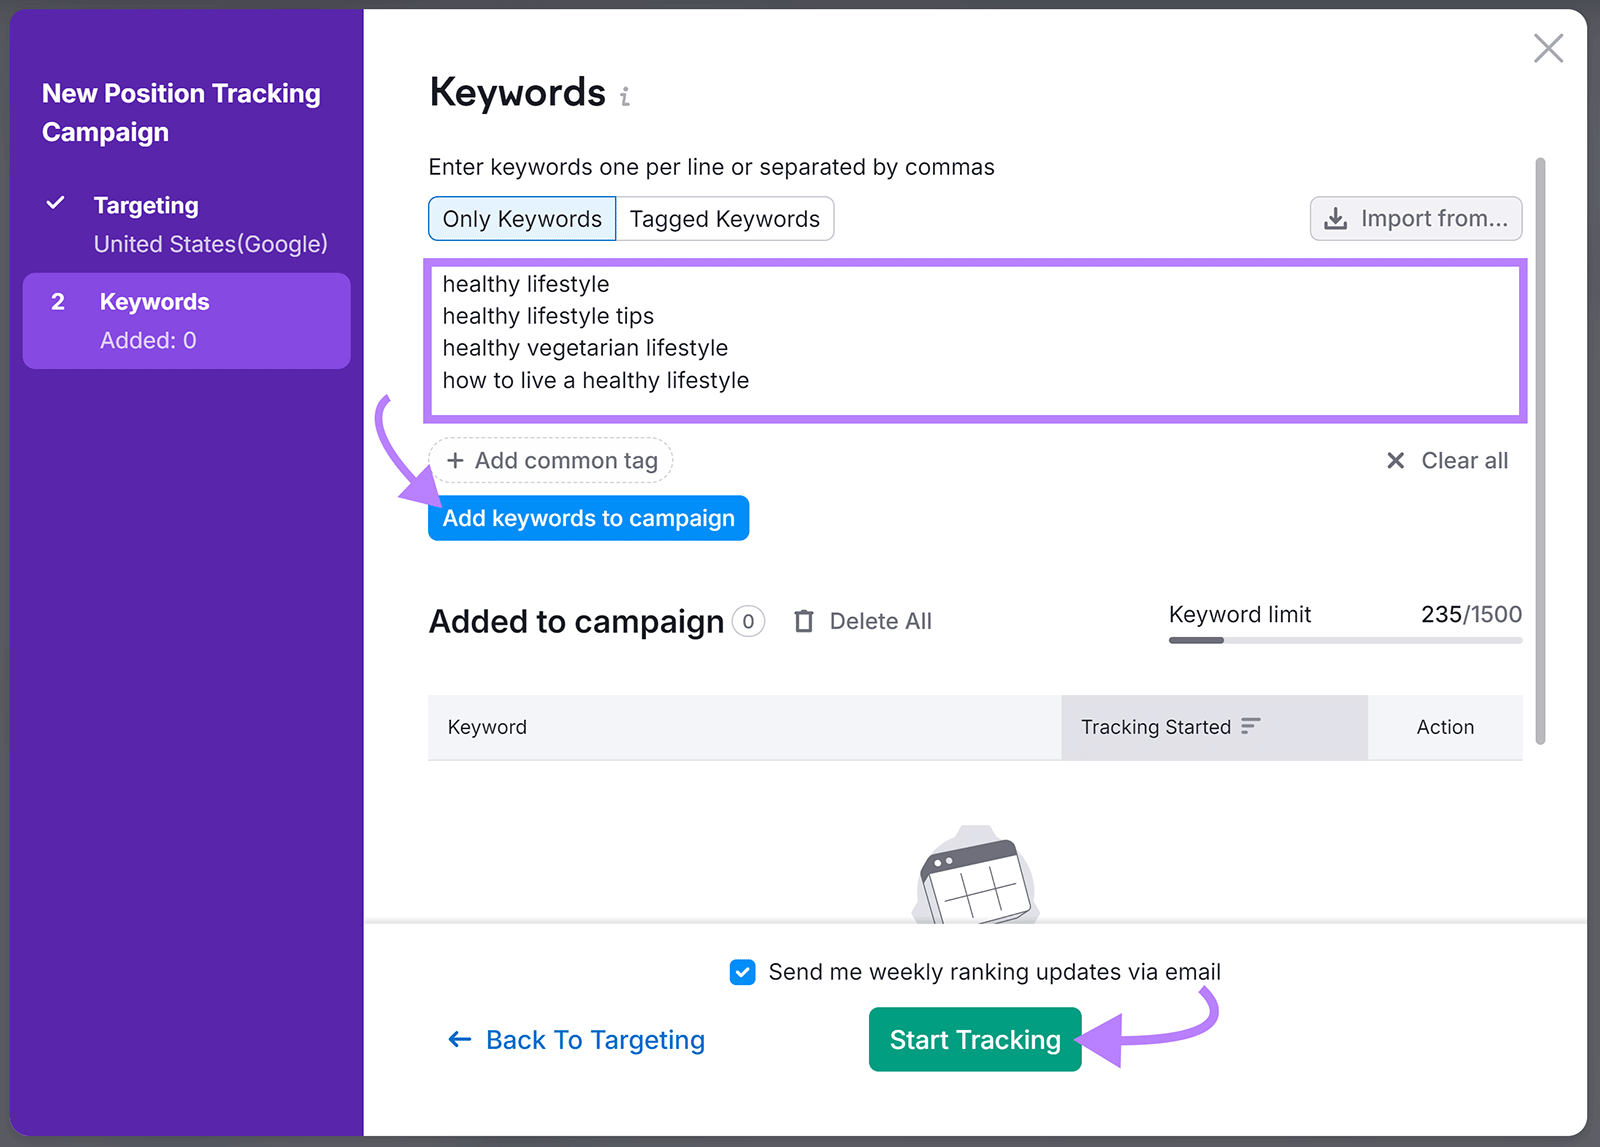Click the trash icon beside Delete All

pos(804,621)
